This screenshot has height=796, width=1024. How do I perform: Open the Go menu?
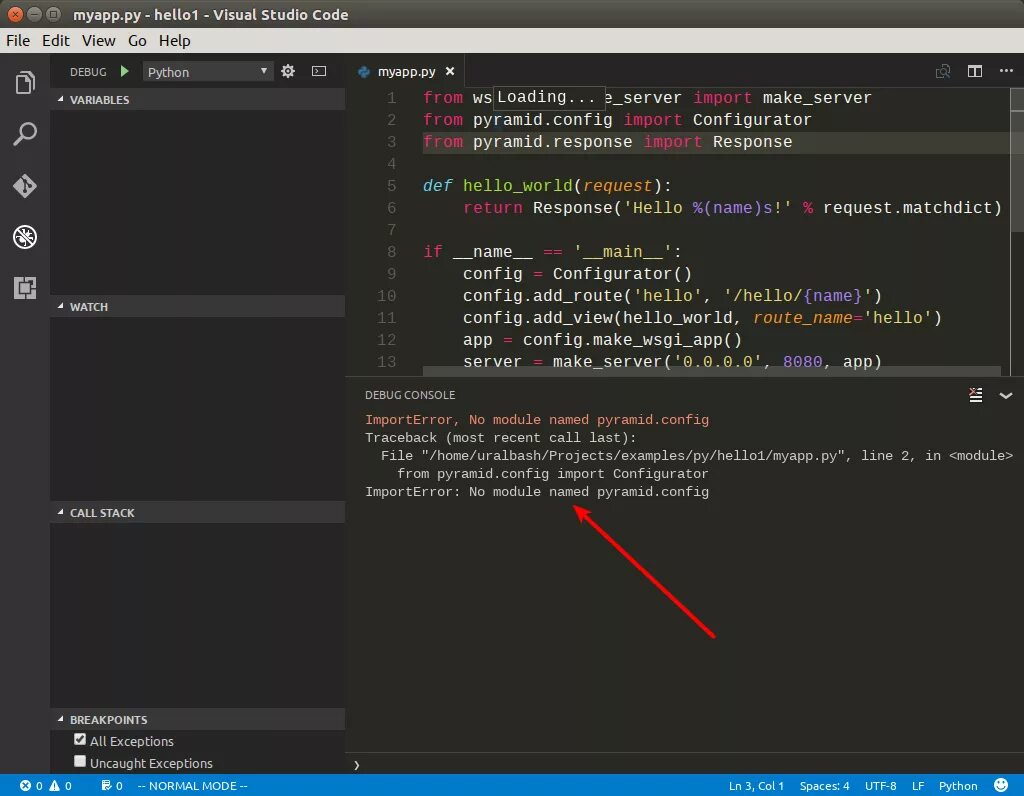click(x=137, y=40)
